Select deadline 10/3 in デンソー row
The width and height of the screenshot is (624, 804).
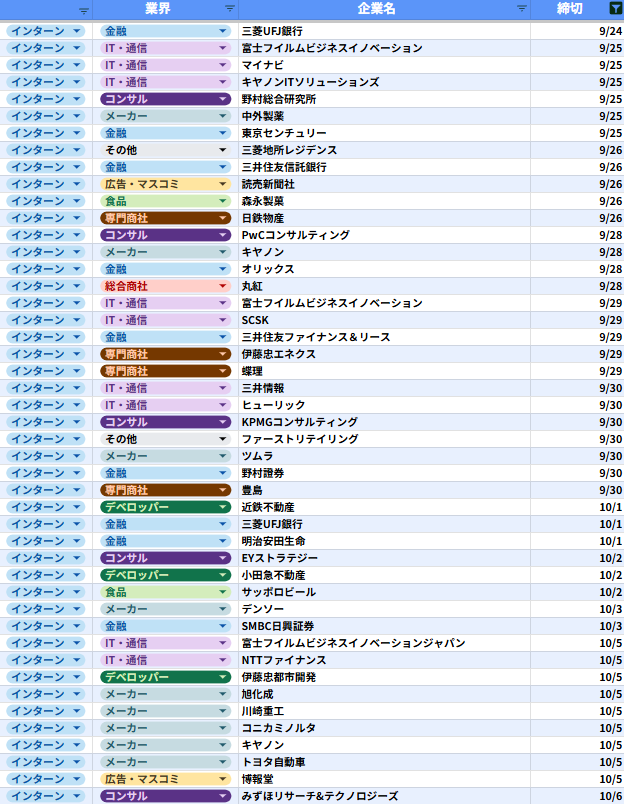(x=577, y=609)
